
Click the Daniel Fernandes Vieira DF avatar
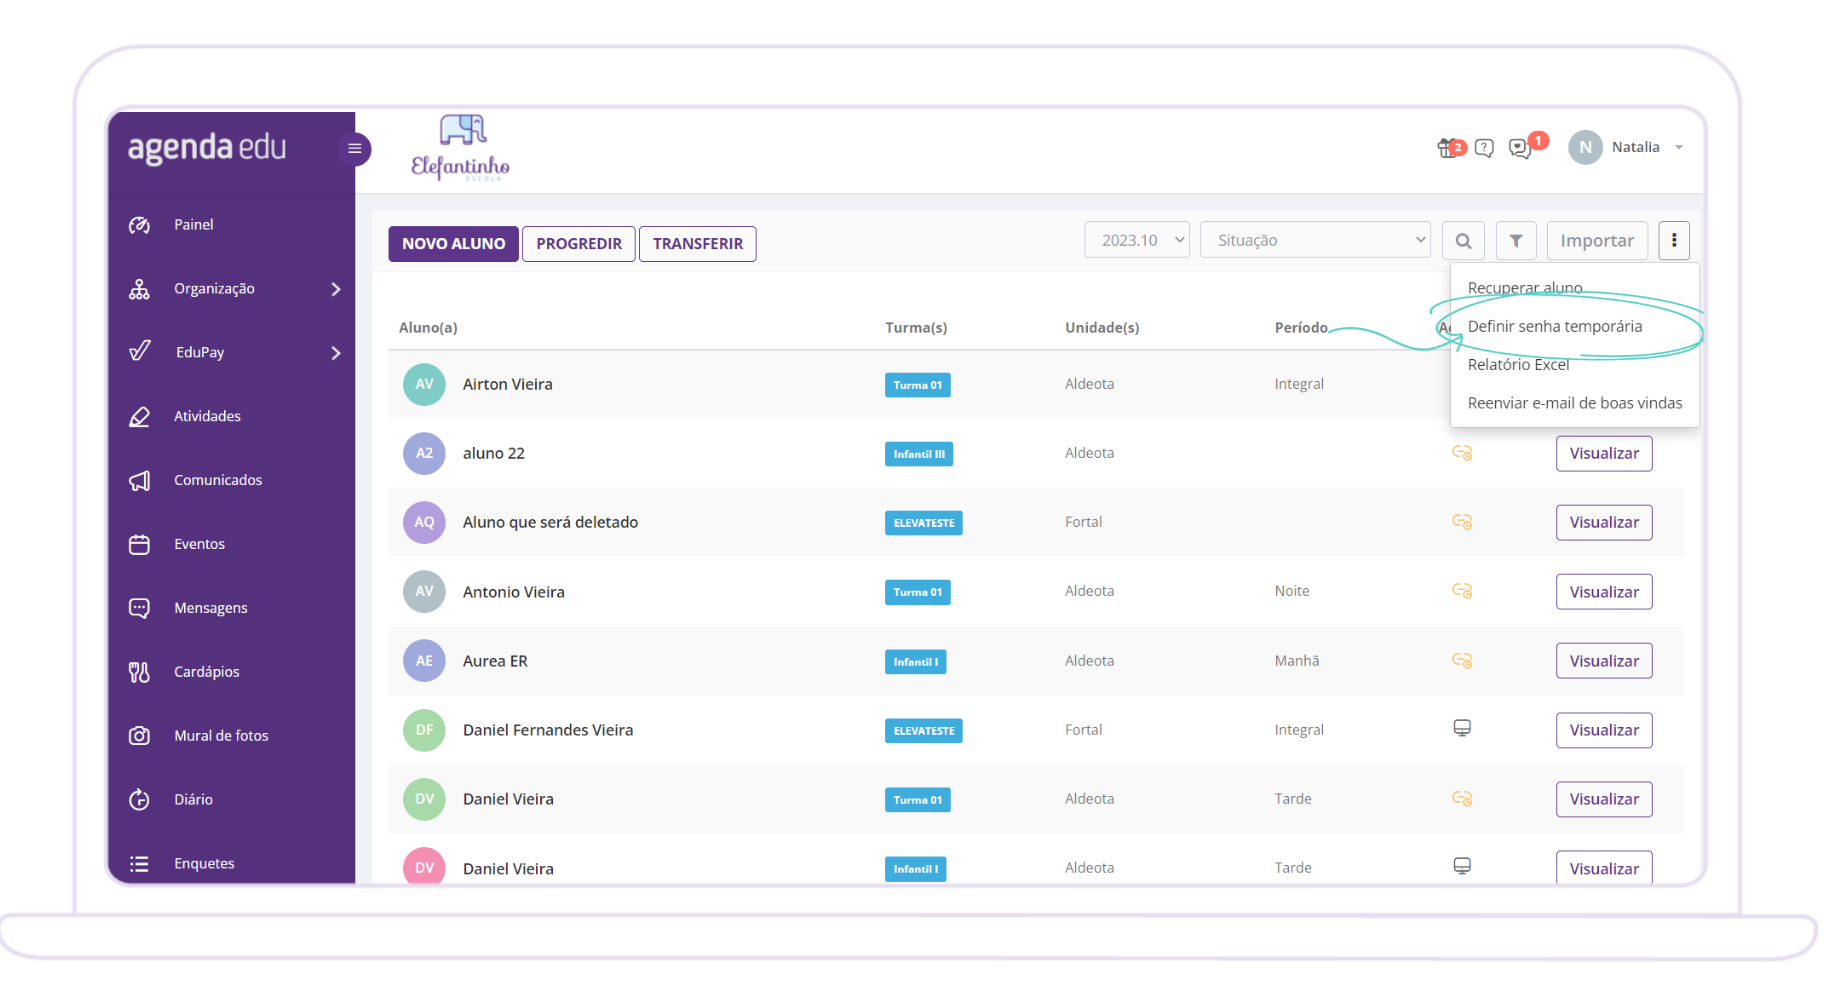tap(424, 730)
